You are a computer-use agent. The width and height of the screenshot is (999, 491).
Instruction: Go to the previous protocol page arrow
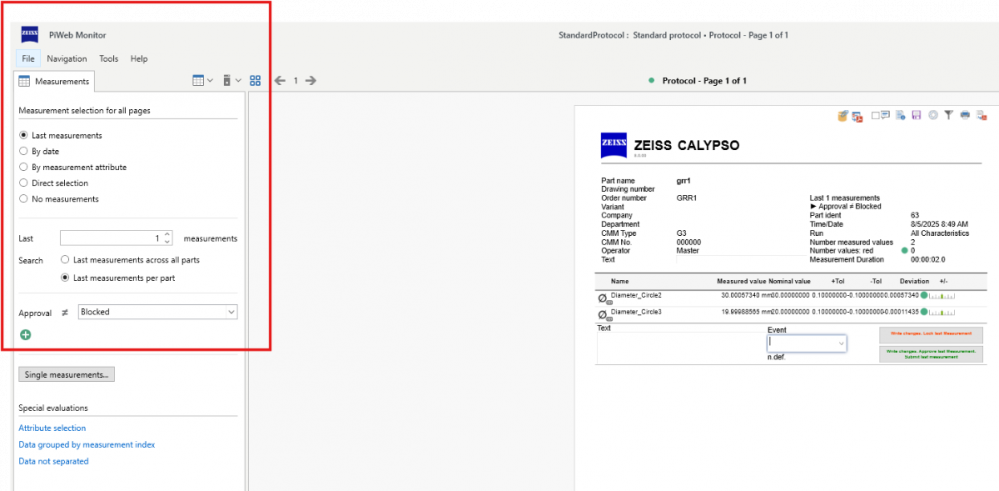280,81
